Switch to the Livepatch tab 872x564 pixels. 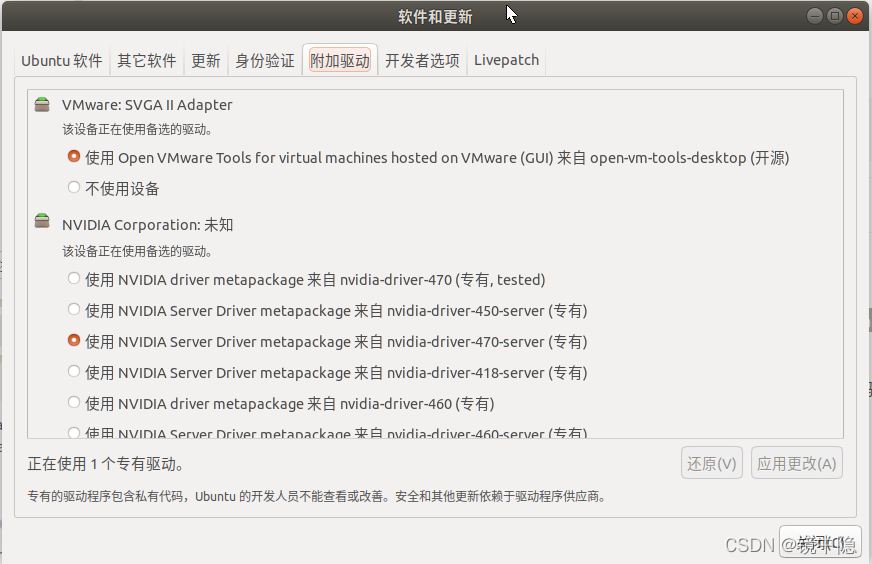(x=506, y=60)
